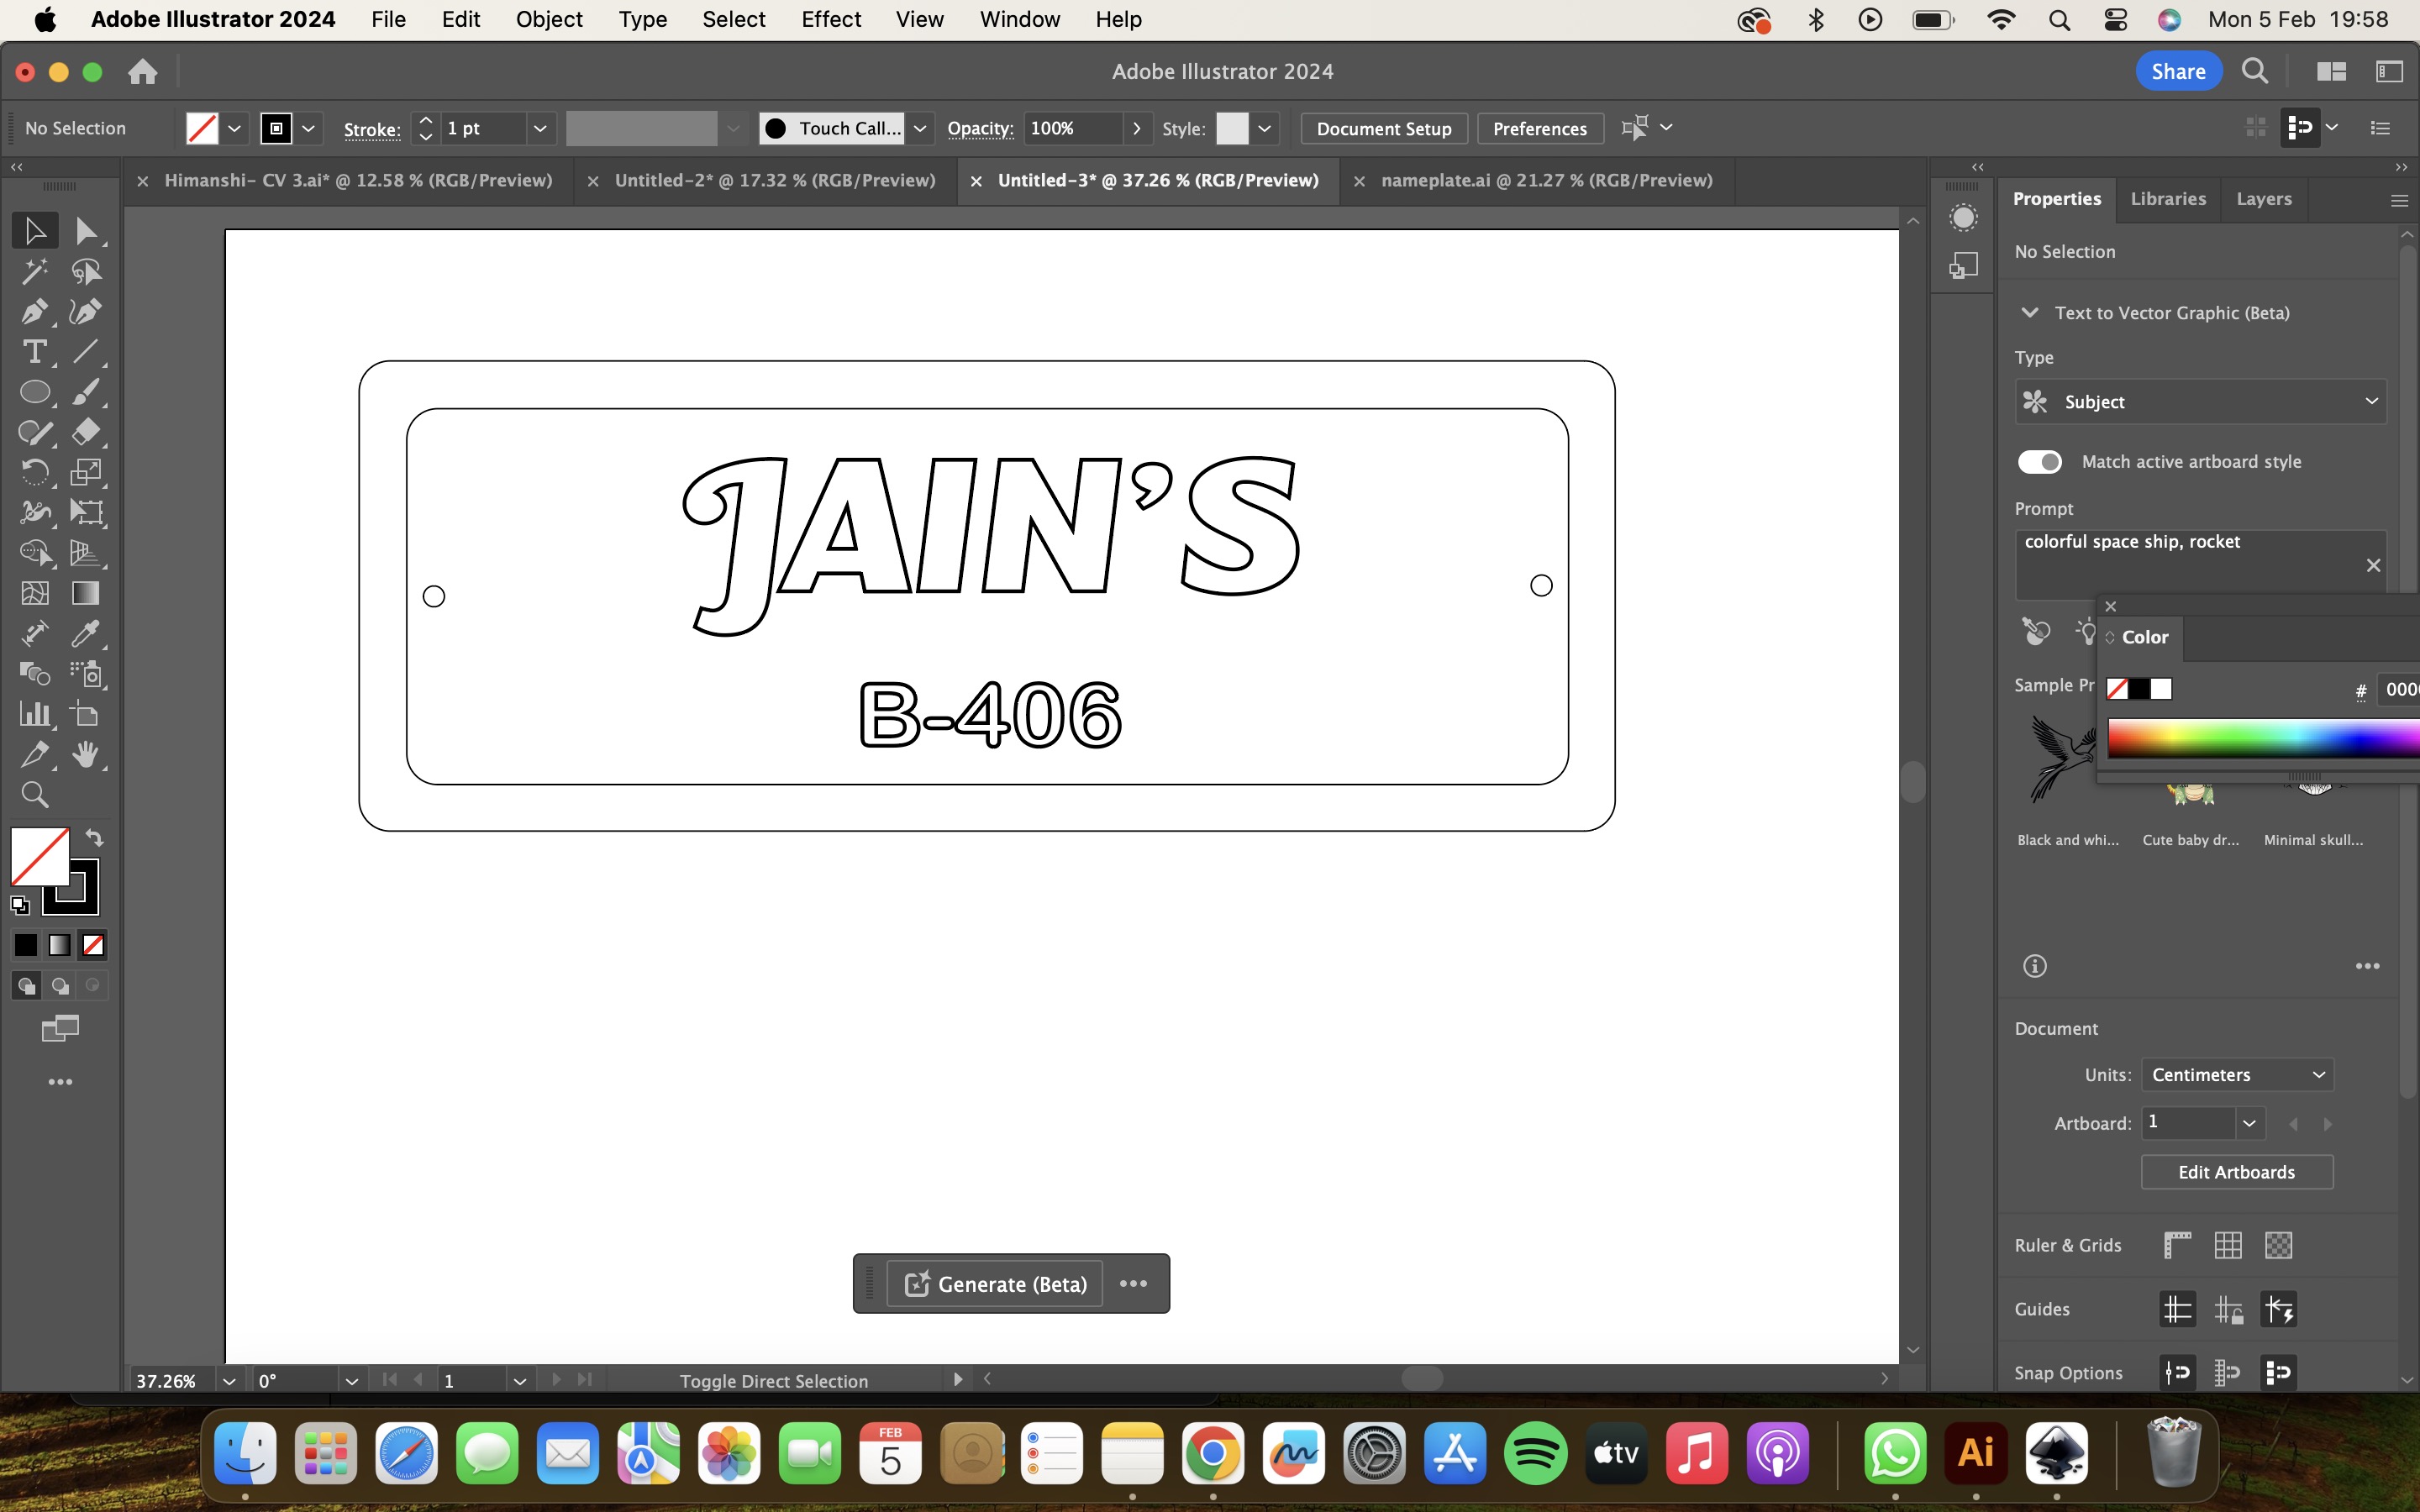This screenshot has height=1512, width=2420.
Task: Pick a color from the spectrum bar
Action: (x=2262, y=740)
